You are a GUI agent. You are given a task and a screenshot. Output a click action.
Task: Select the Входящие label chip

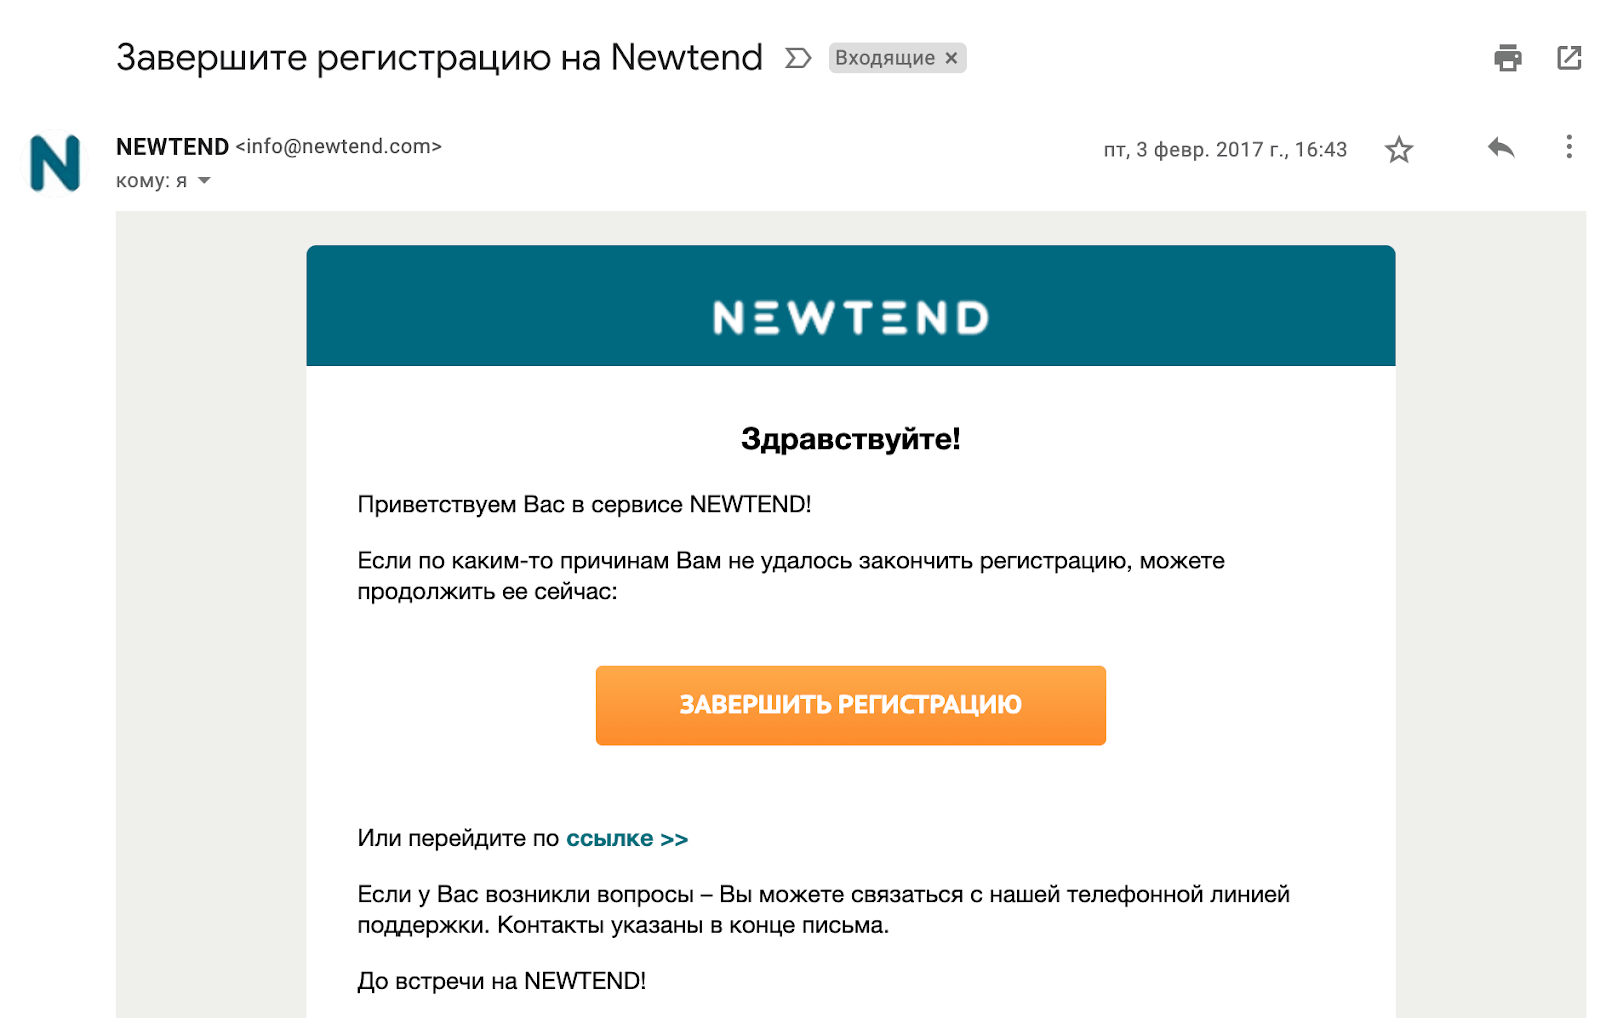pos(885,58)
